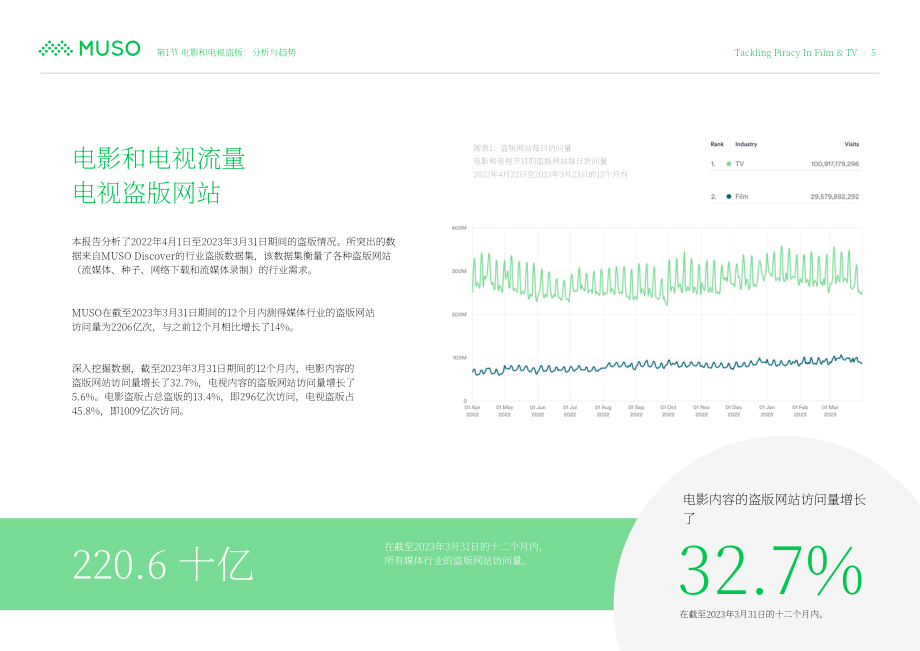Click the '01 Oct 2022' x-axis label
Image resolution: width=920 pixels, height=651 pixels.
[x=668, y=411]
